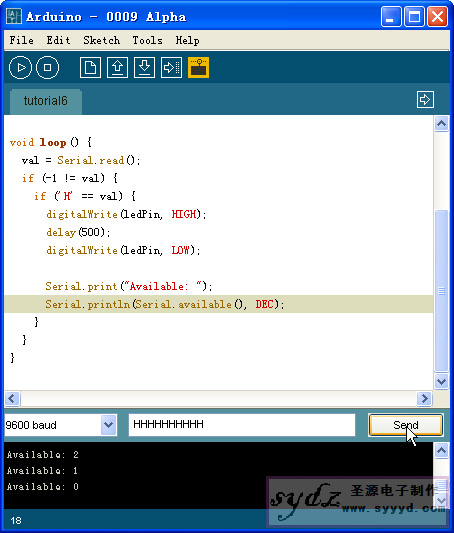Maximize the Arduino window
Image resolution: width=454 pixels, height=533 pixels.
[414, 16]
